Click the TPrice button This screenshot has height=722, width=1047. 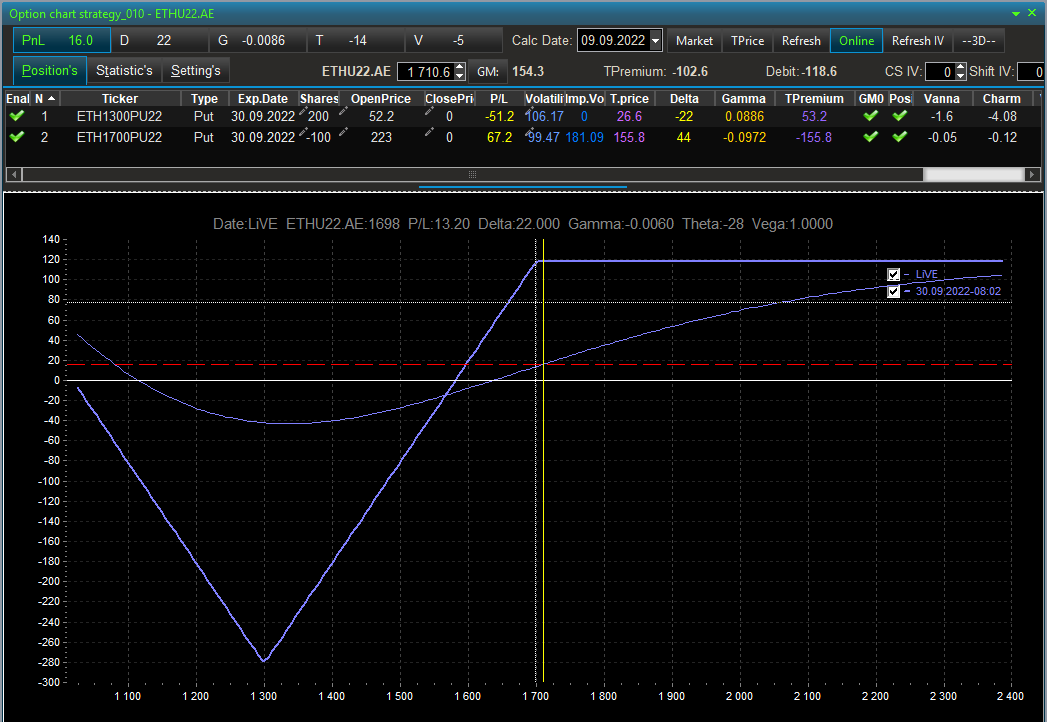(747, 41)
